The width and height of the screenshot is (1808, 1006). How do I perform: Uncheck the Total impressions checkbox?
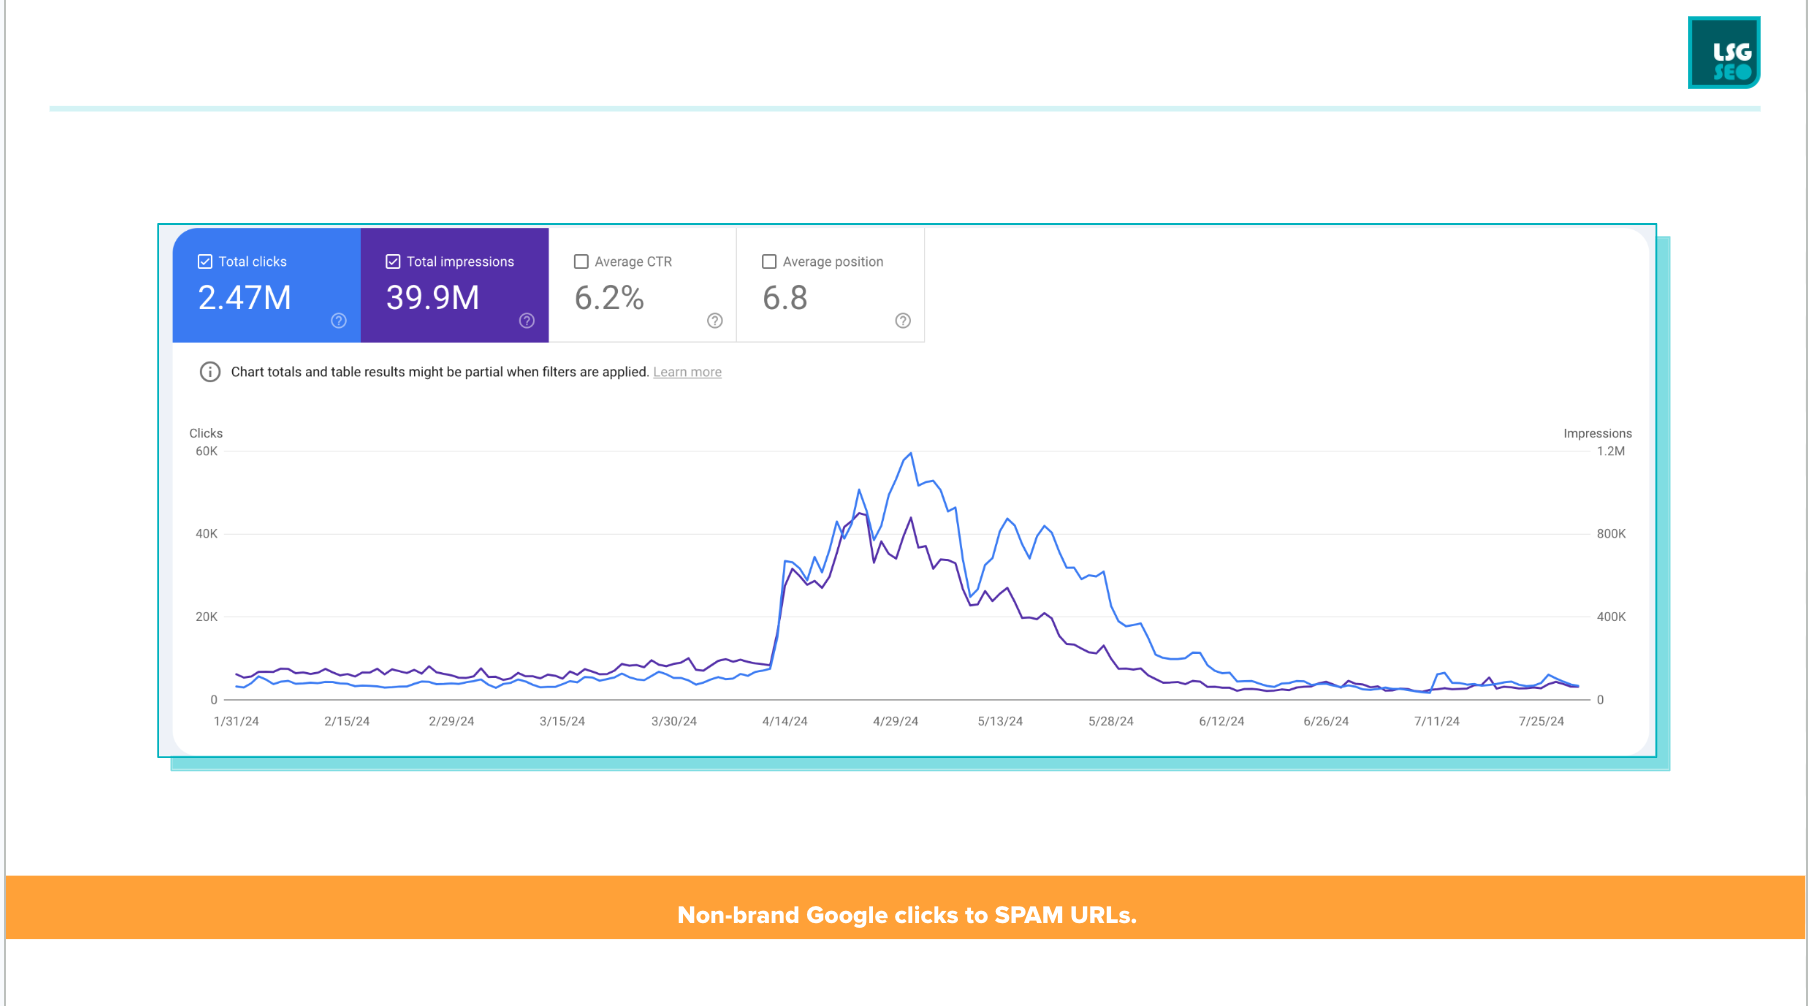393,262
